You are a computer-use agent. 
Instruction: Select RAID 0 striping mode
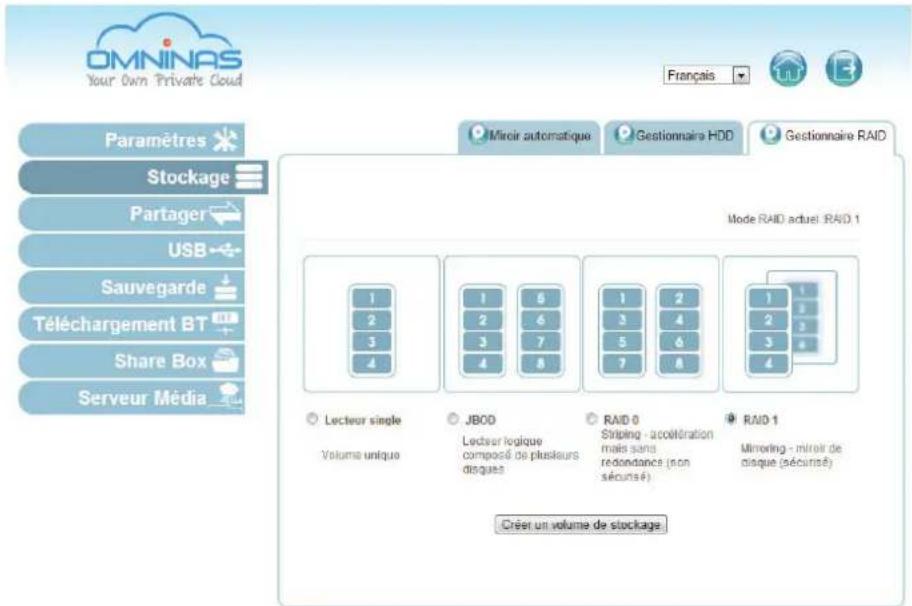point(594,420)
